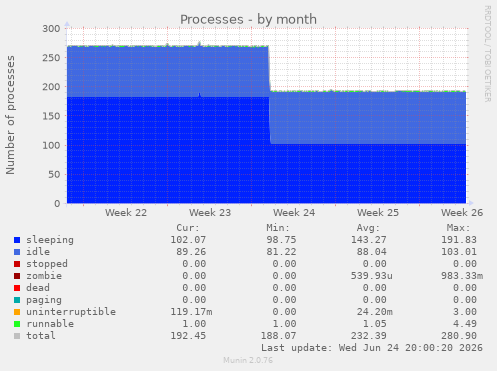Click the 'runnable' legend label

[50, 324]
